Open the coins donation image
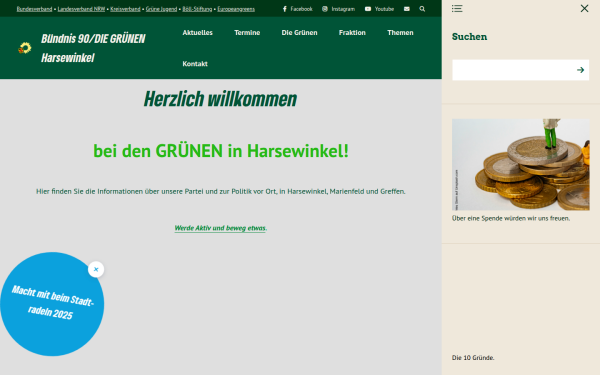Screen dimensions: 600x375 tap(520, 165)
